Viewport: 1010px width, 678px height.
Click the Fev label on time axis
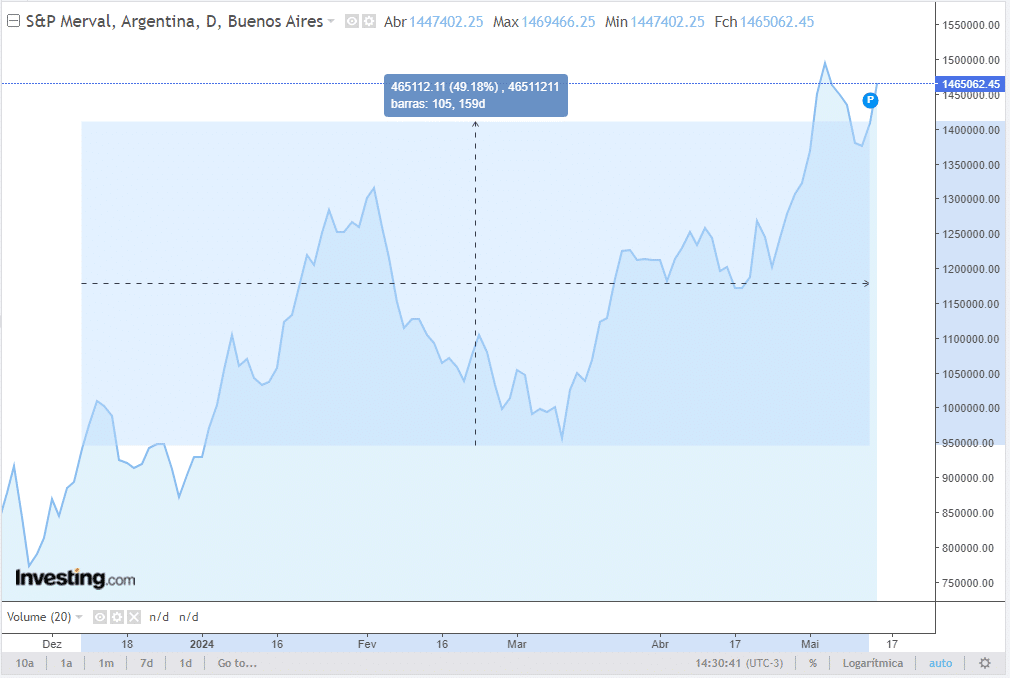point(367,644)
